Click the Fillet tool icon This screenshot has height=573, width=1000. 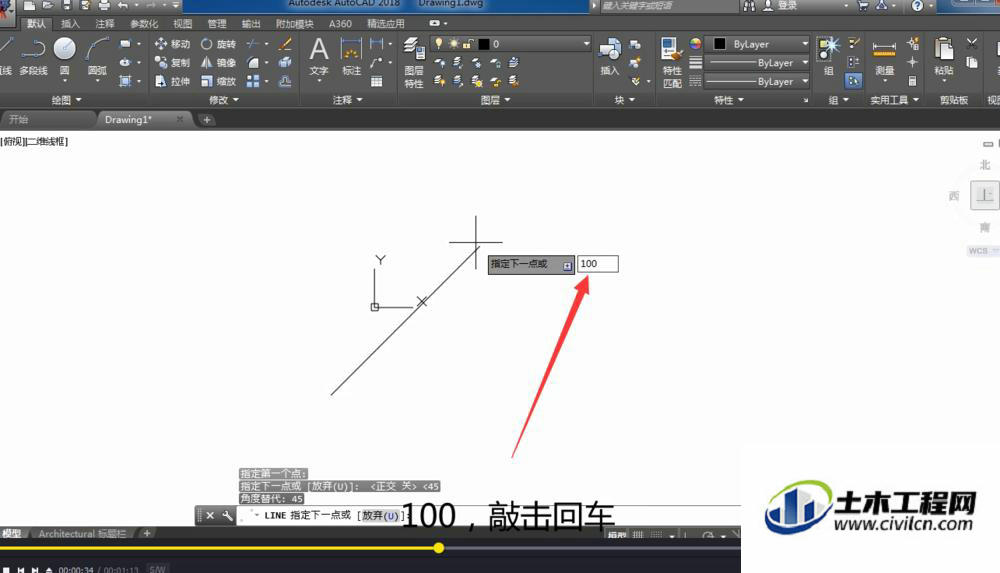pyautogui.click(x=253, y=63)
